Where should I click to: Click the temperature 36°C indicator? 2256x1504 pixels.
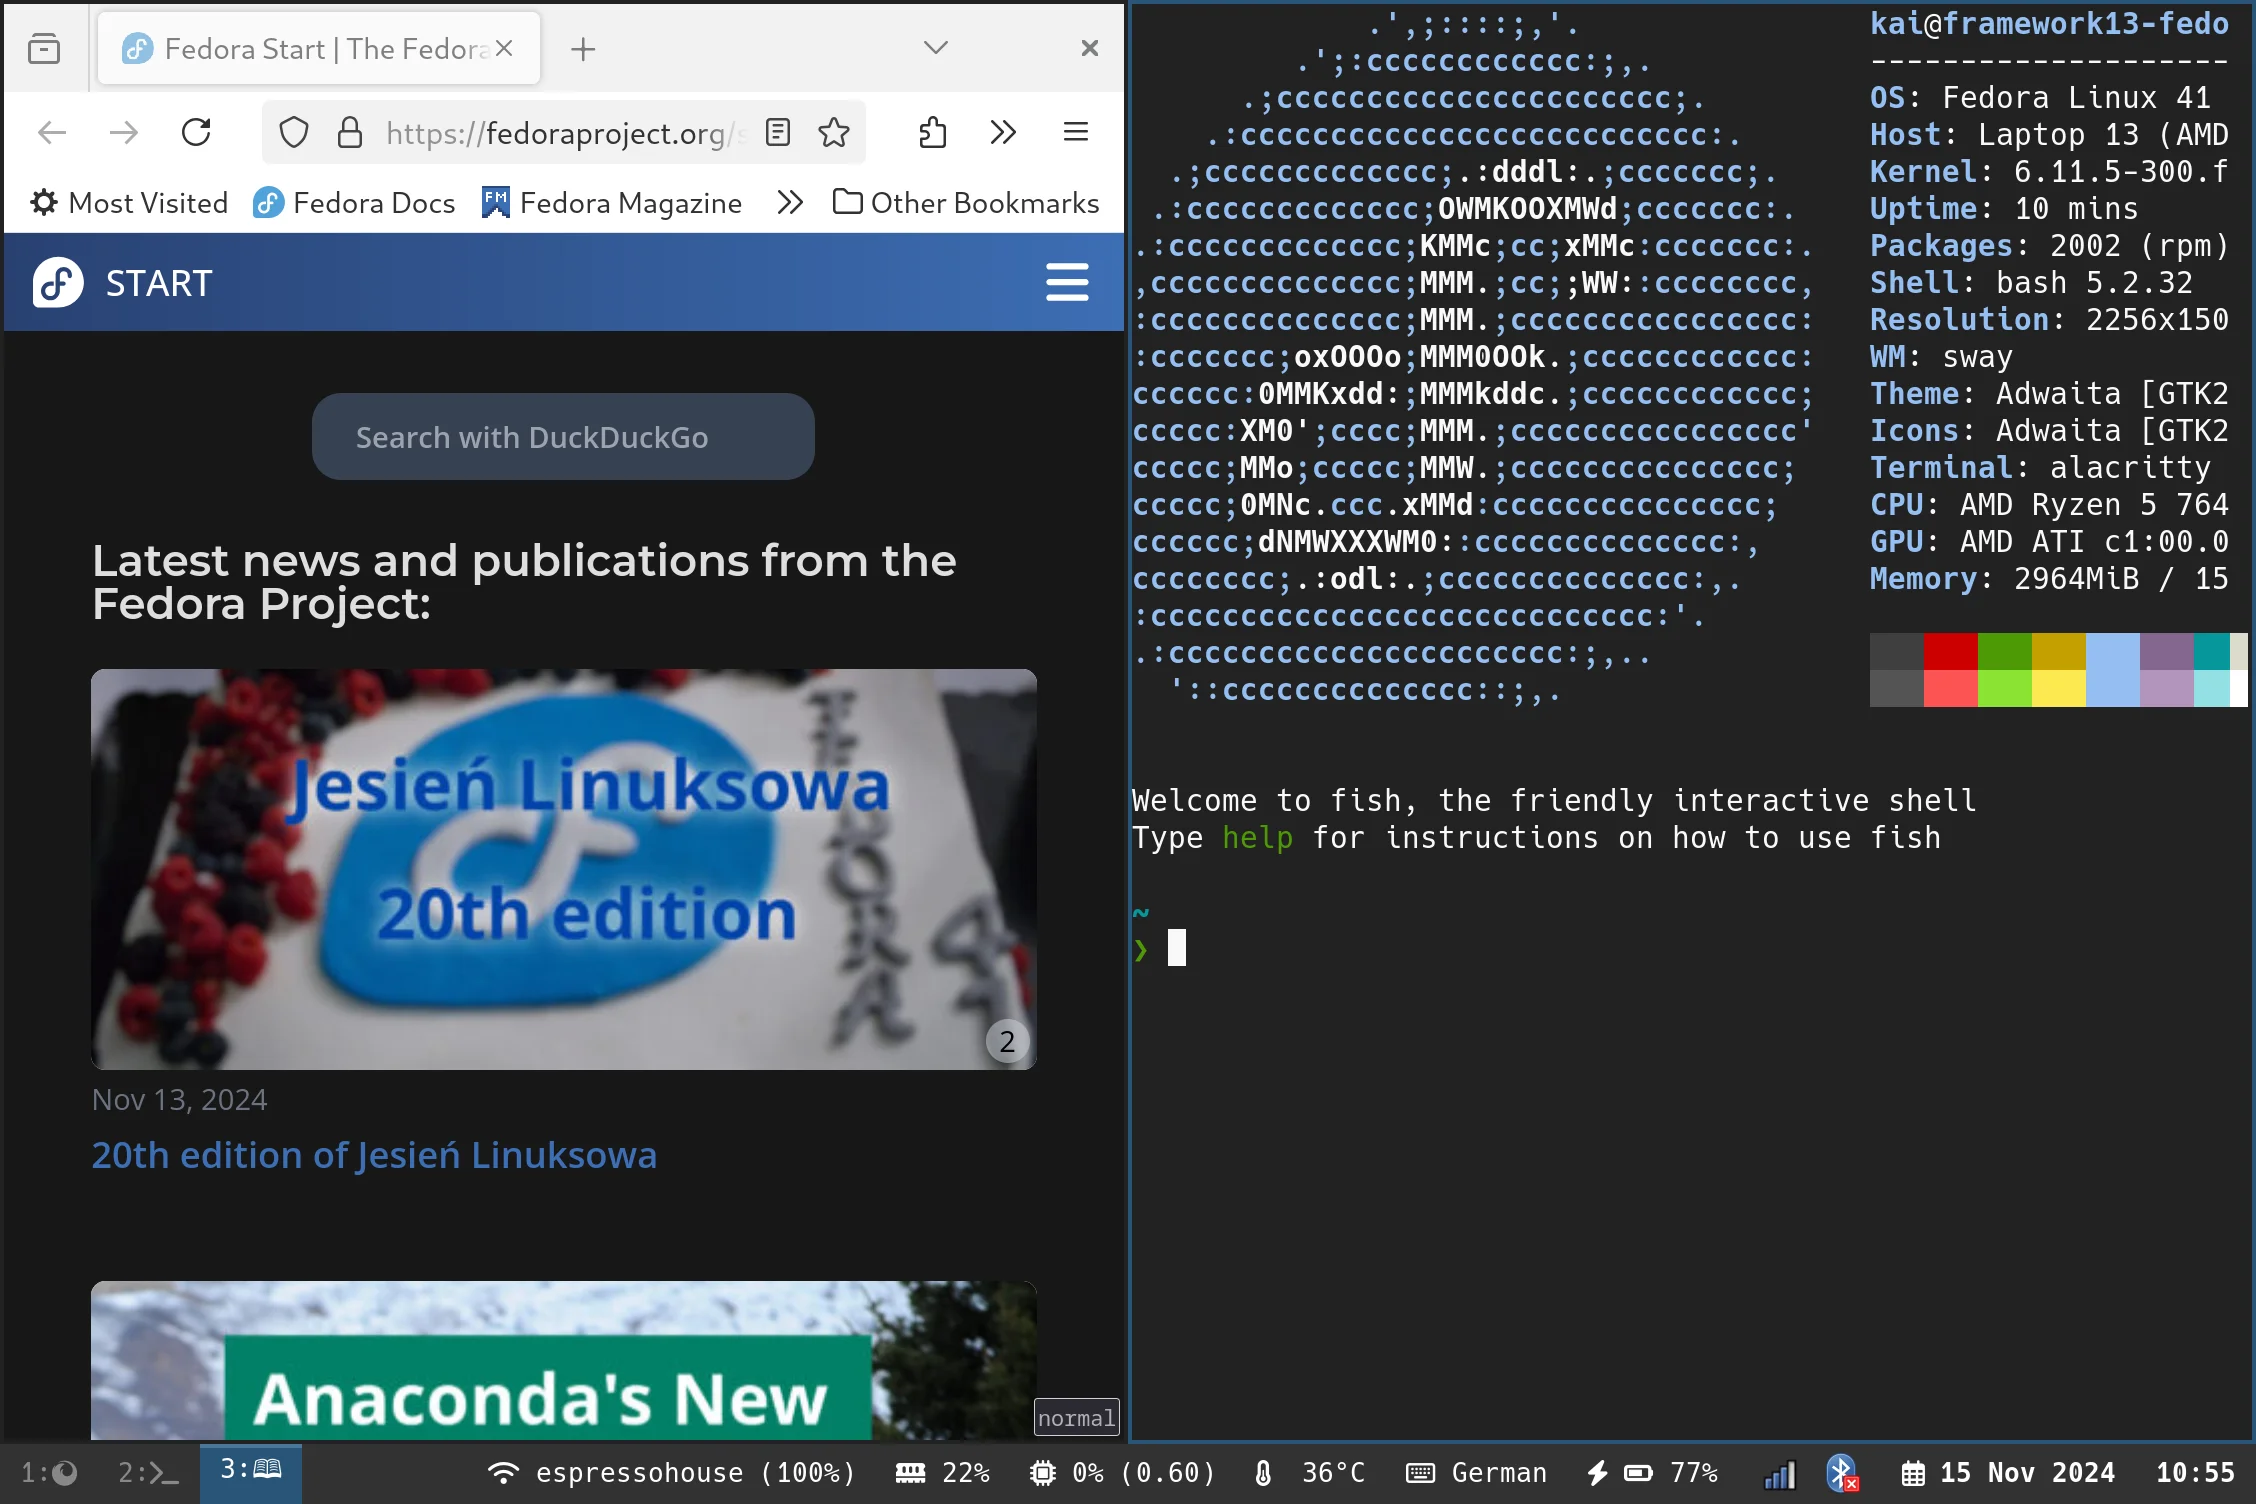(1309, 1473)
